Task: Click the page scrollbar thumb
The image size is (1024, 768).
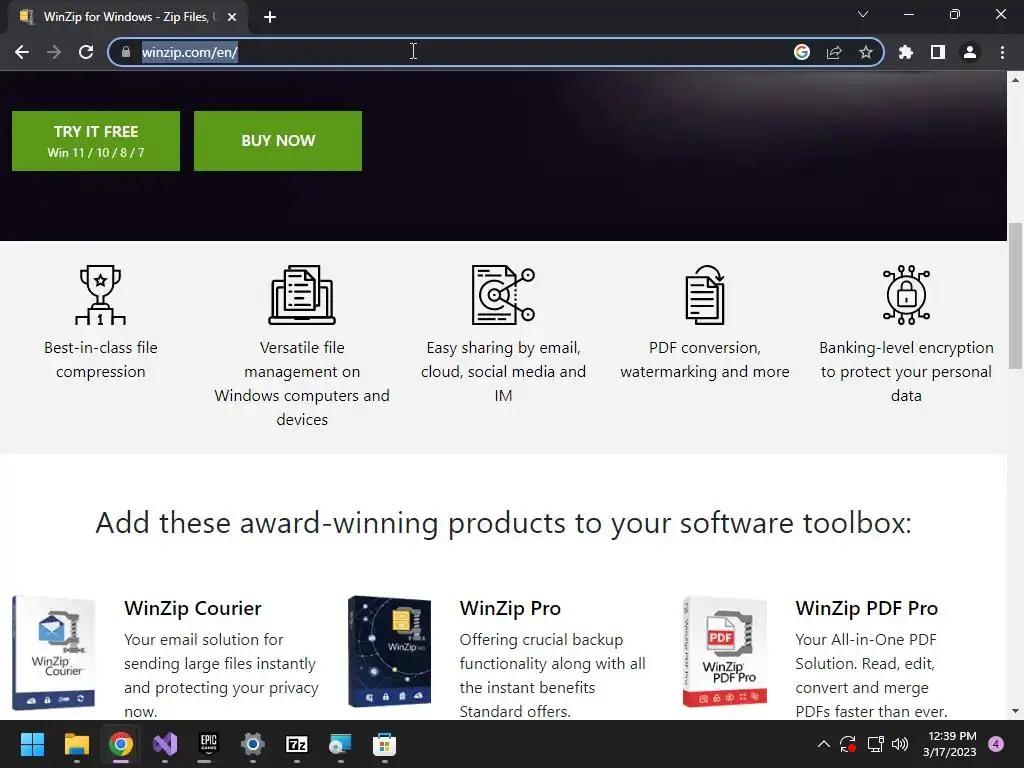Action: point(1015,296)
